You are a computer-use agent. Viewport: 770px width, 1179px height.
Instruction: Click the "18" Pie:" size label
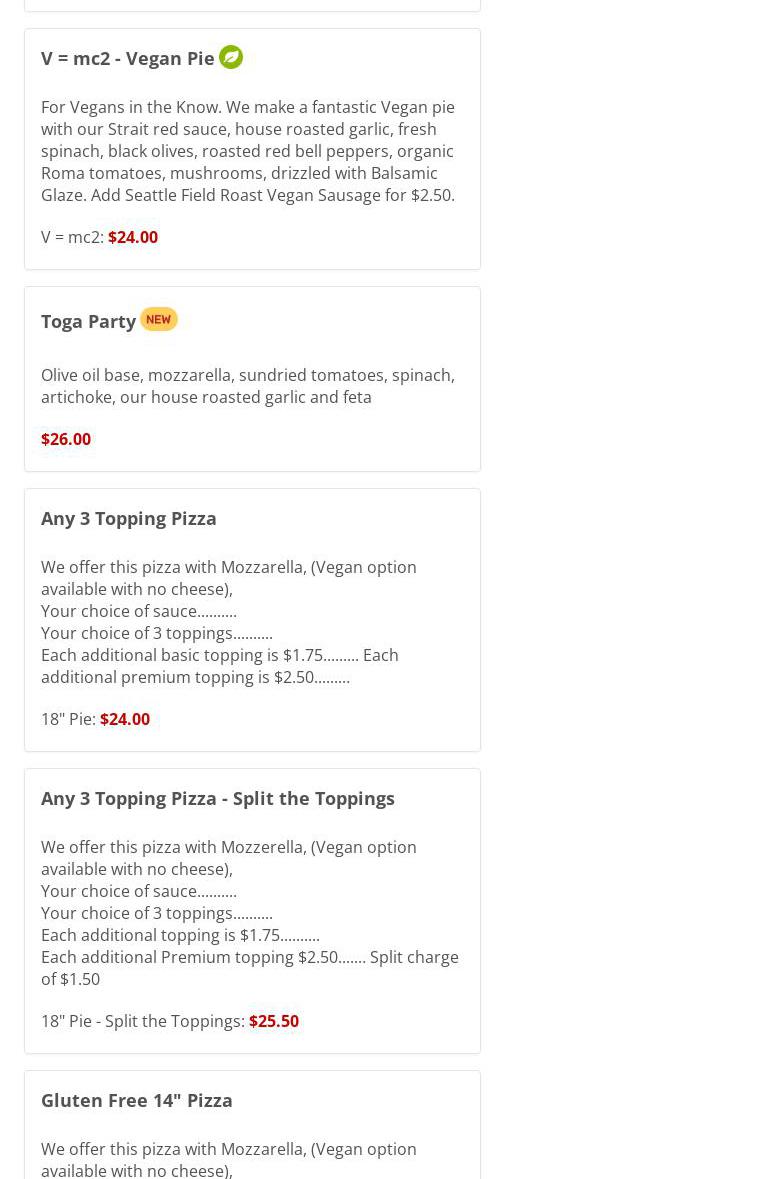pyautogui.click(x=68, y=719)
